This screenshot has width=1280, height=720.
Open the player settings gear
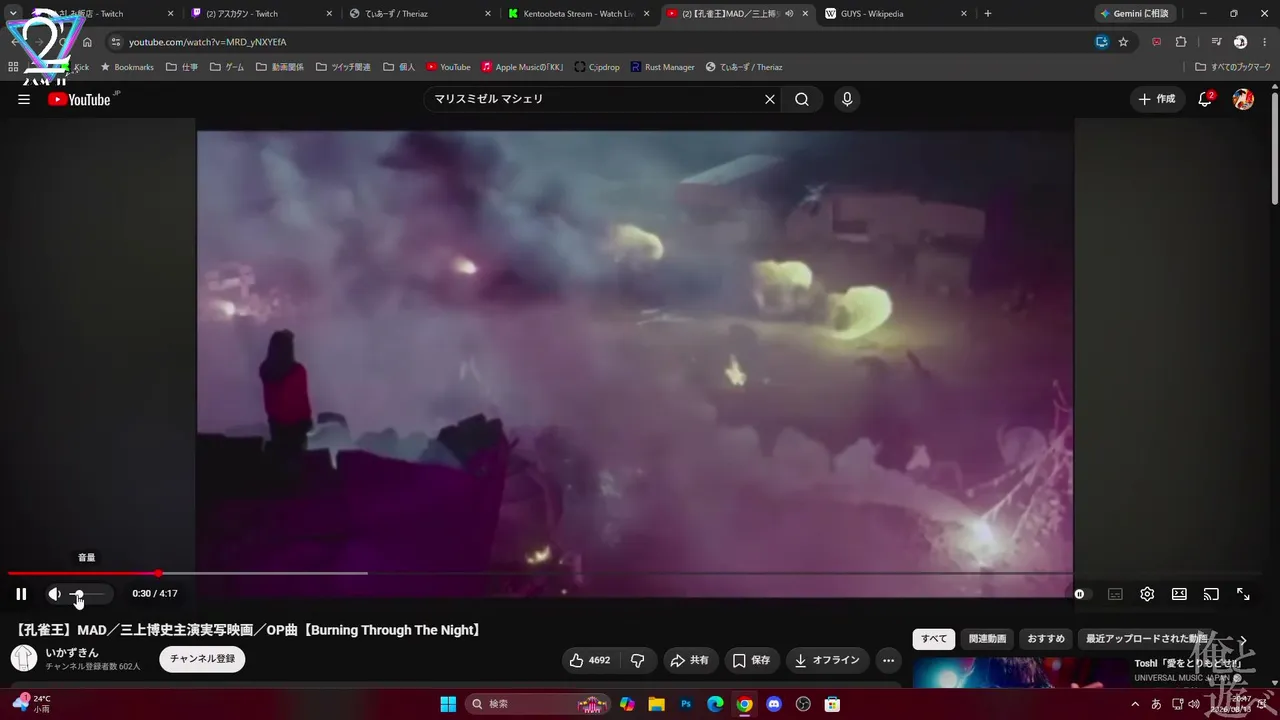pos(1147,594)
